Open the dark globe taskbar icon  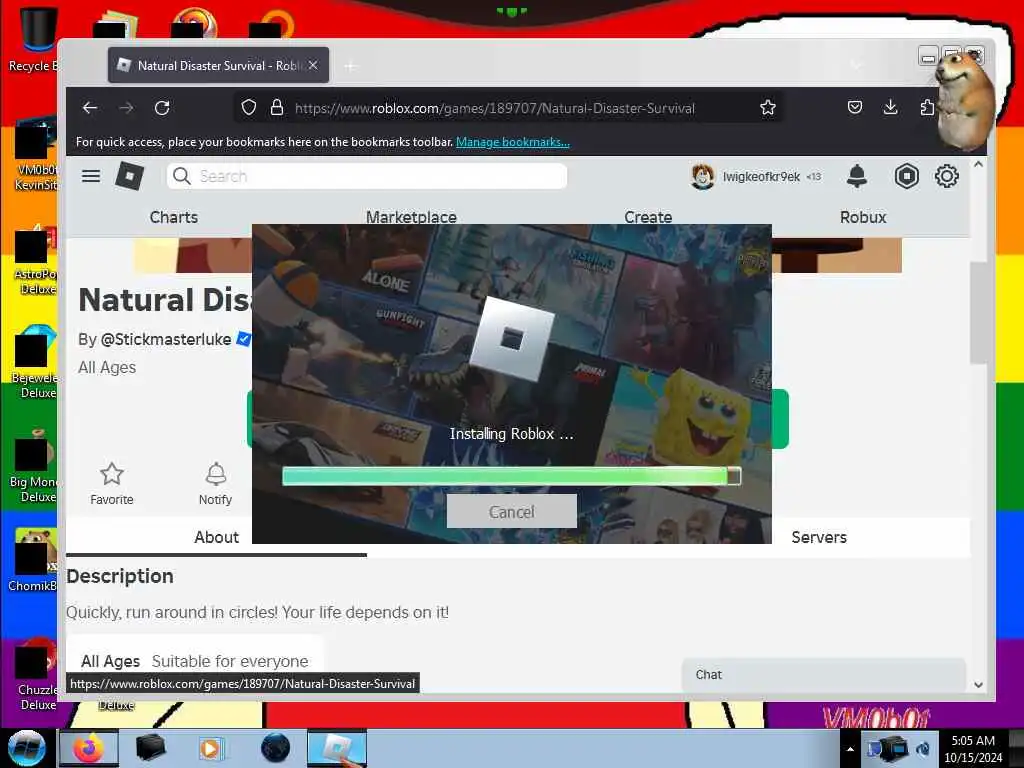(275, 748)
